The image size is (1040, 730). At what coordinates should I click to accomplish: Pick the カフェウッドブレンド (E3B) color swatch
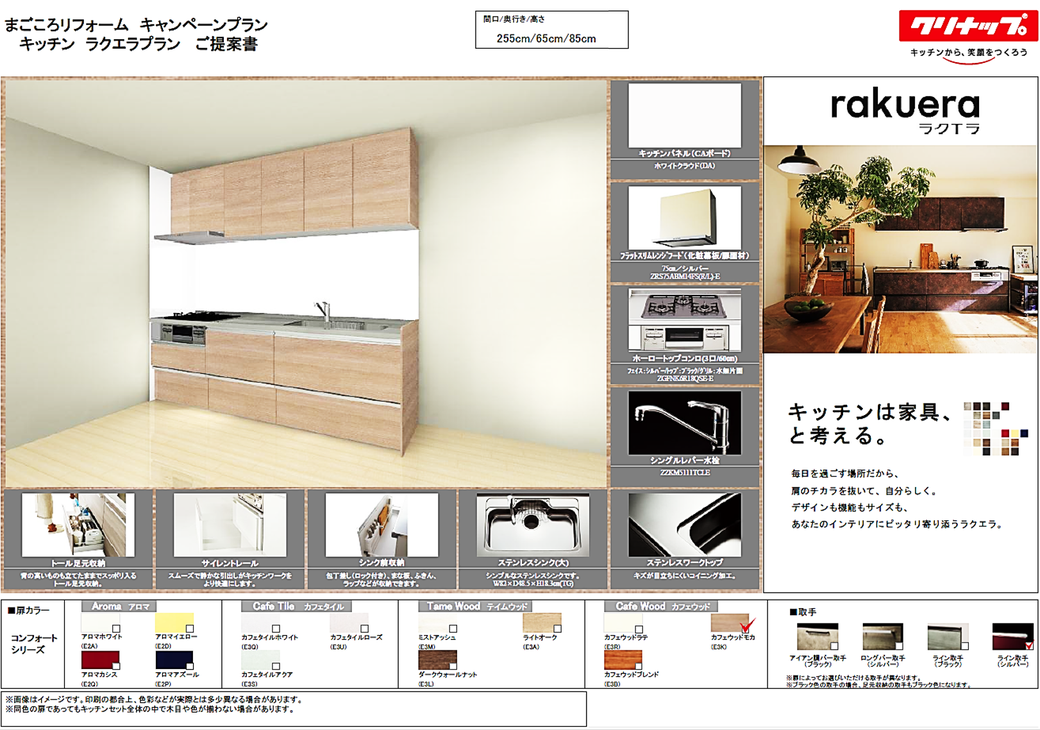coord(623,660)
